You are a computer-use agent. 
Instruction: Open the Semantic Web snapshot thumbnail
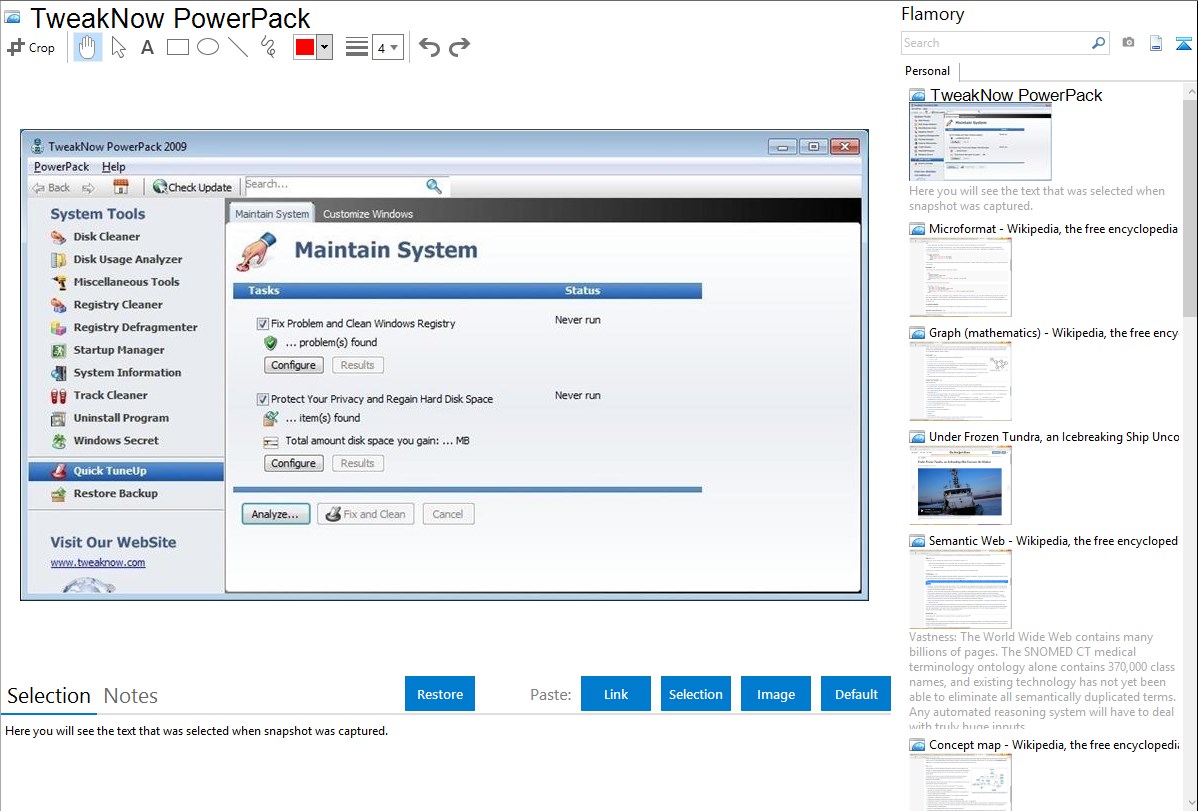pyautogui.click(x=960, y=589)
